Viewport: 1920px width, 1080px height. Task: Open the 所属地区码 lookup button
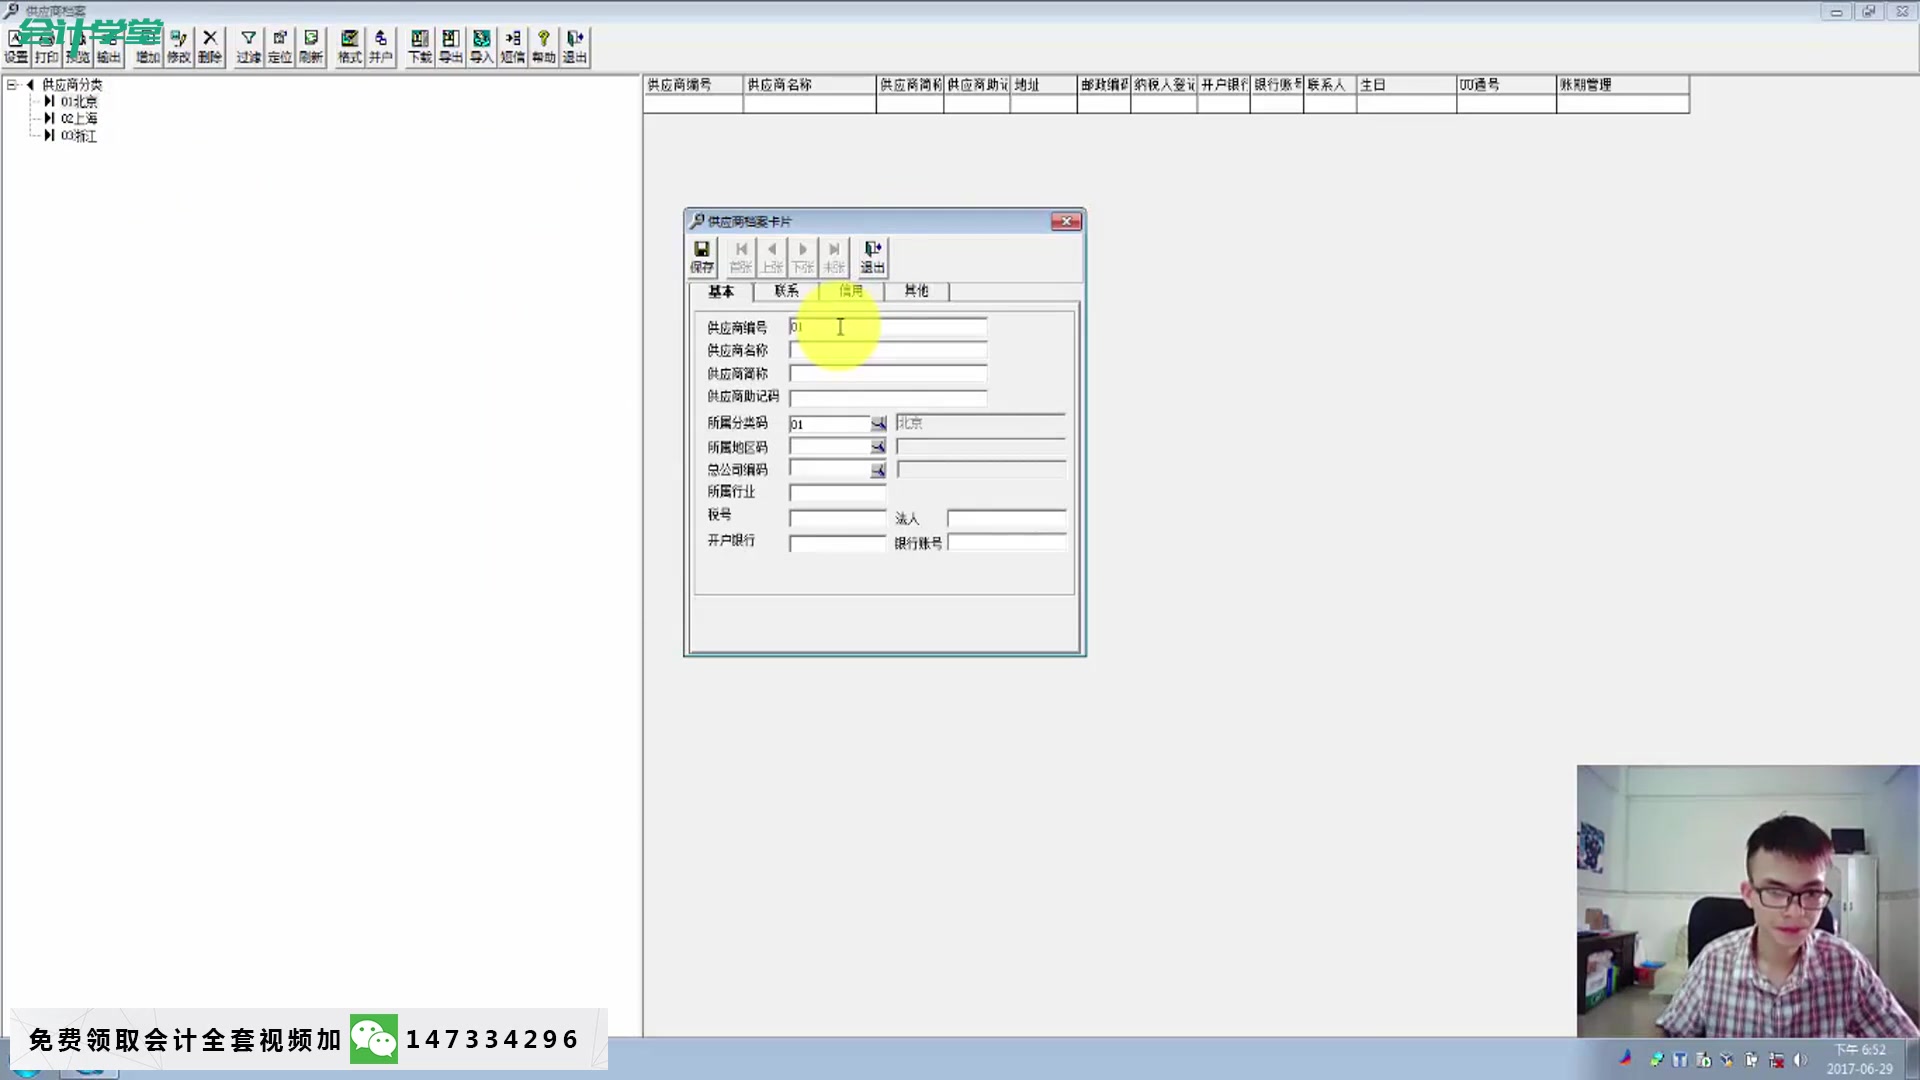(878, 447)
